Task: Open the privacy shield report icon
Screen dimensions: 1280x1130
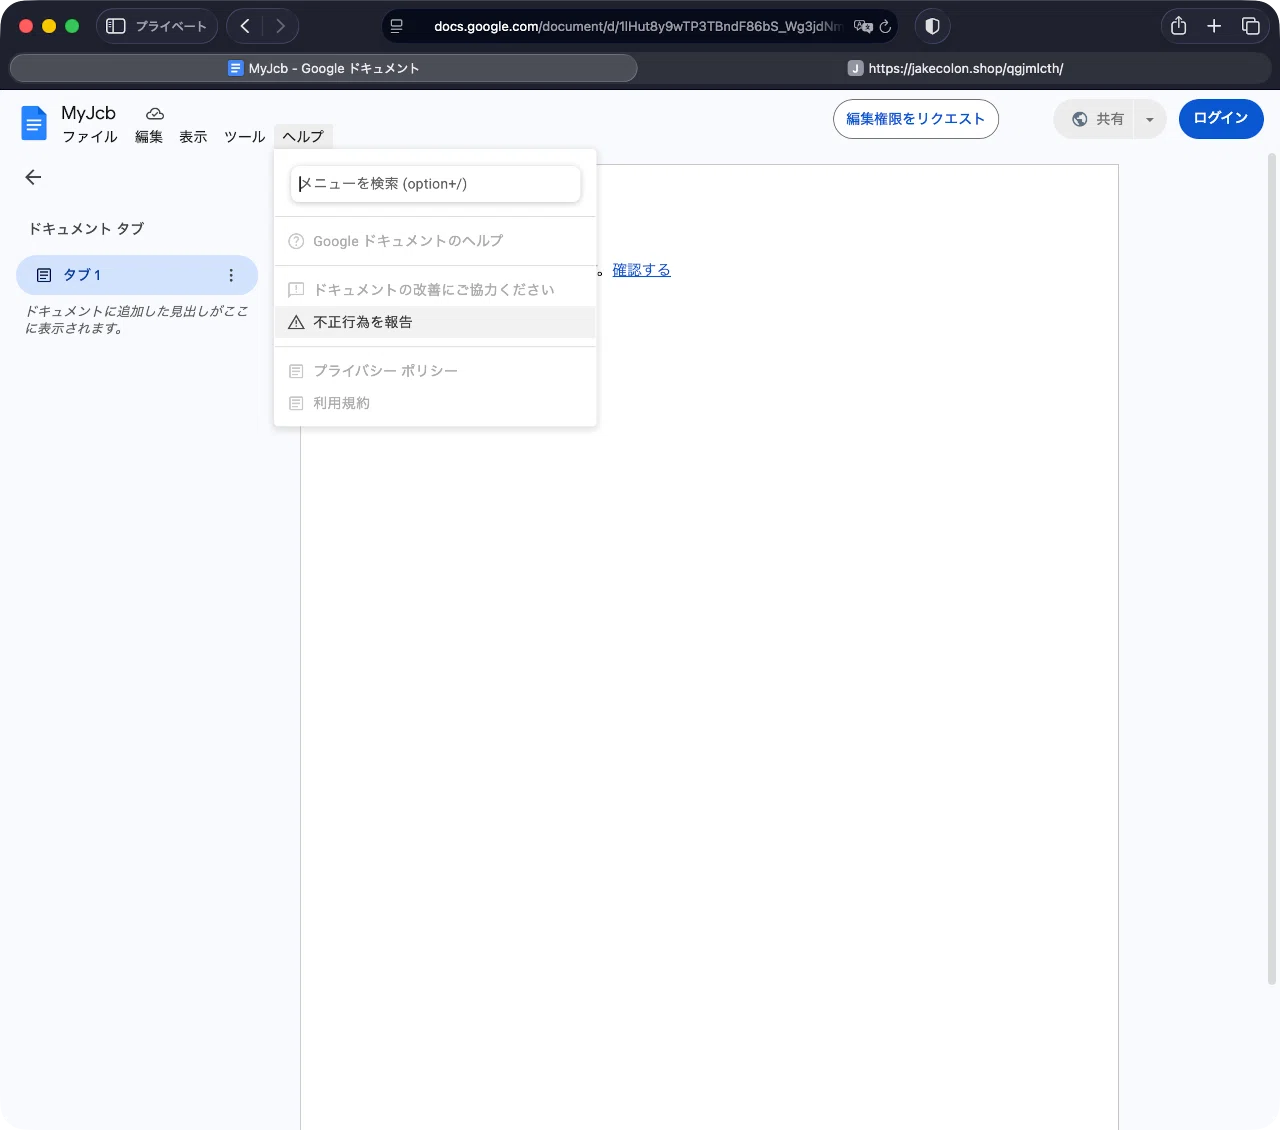Action: click(932, 26)
